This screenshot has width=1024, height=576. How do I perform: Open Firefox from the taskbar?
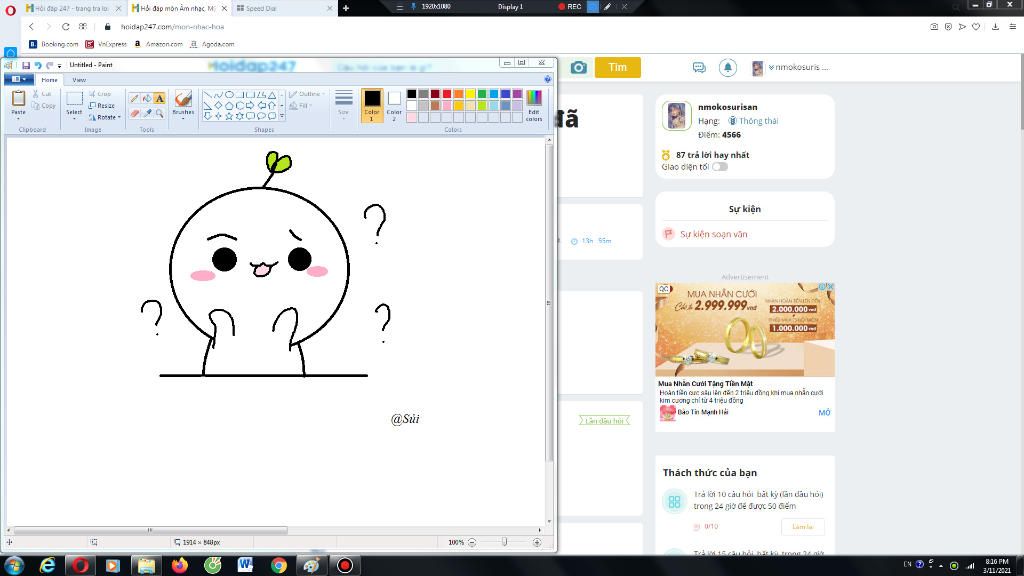[179, 566]
